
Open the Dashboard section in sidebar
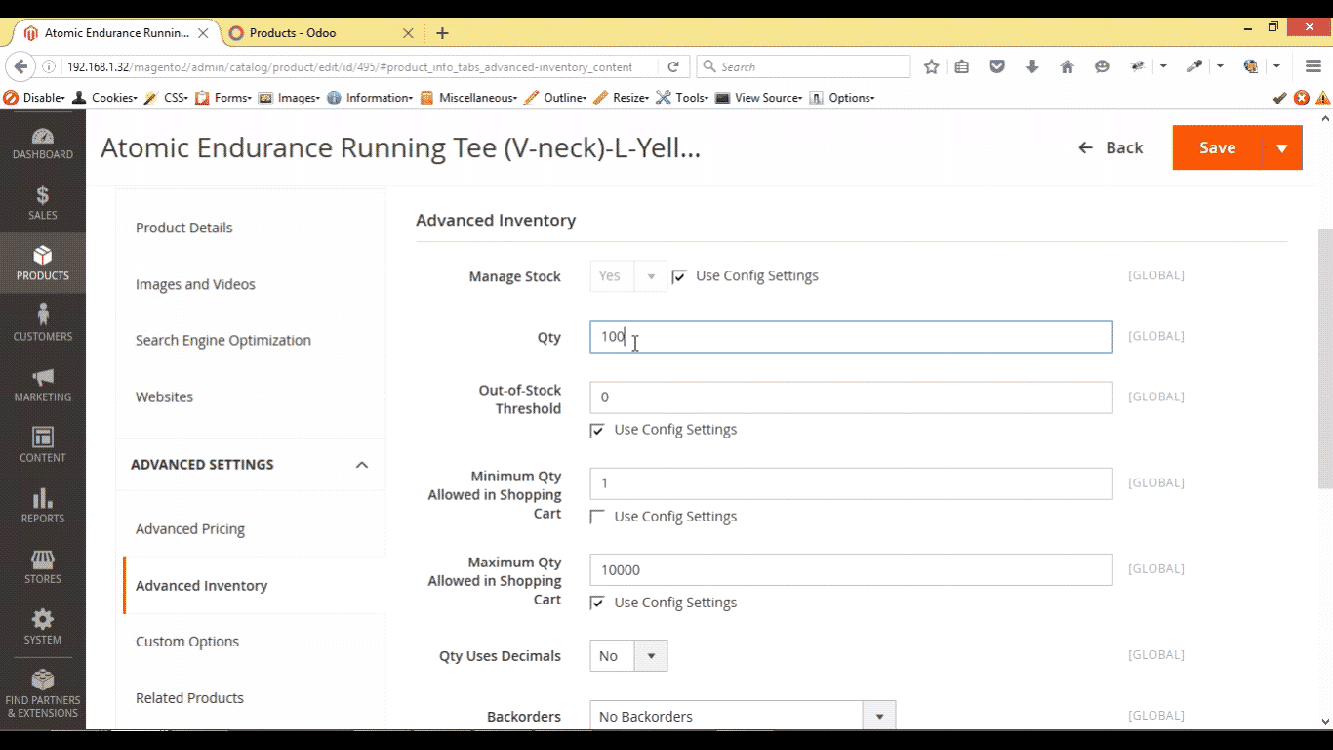tap(42, 143)
